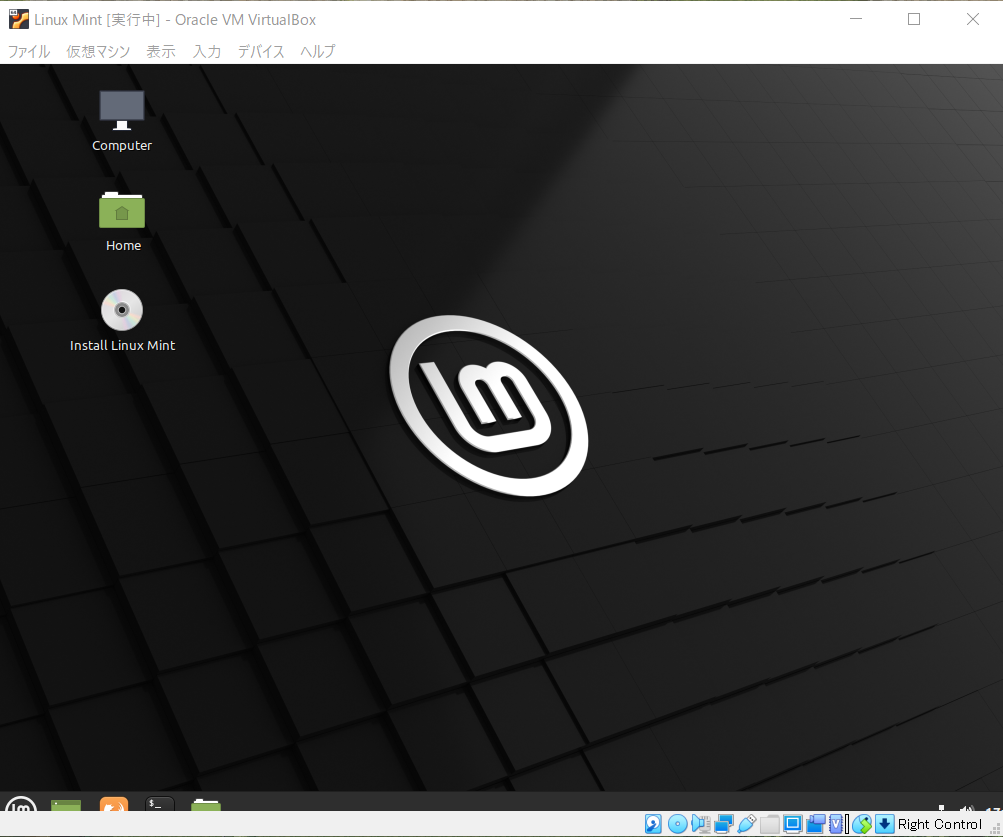
Task: Click the mouse integration status icon
Action: pyautogui.click(x=862, y=824)
